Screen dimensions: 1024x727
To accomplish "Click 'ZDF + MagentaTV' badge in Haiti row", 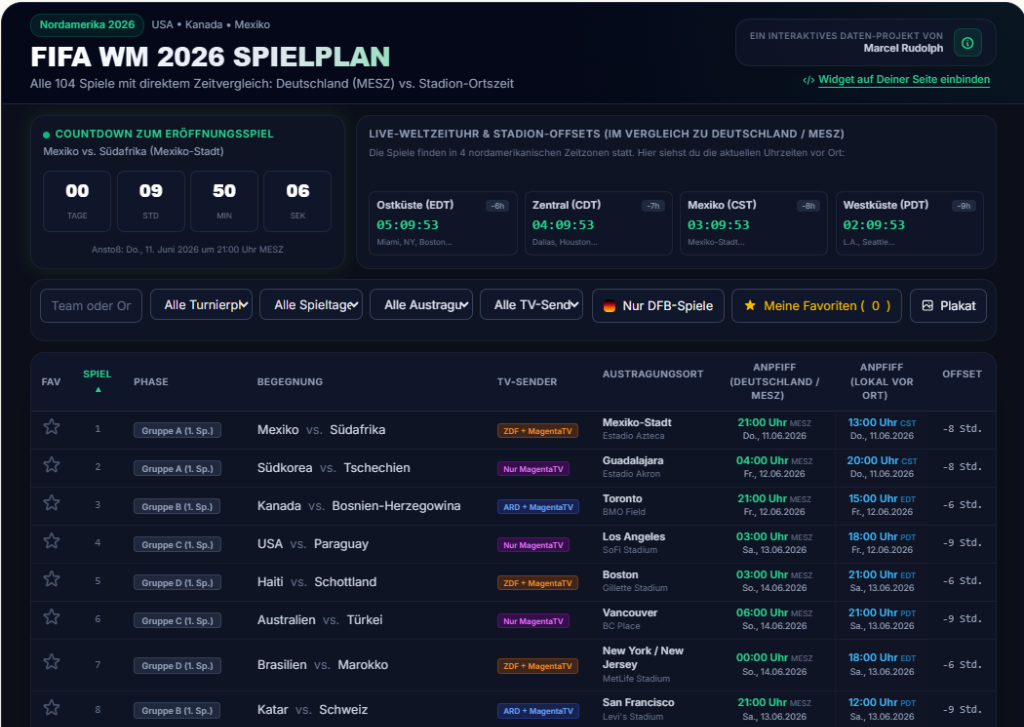I will click(537, 583).
